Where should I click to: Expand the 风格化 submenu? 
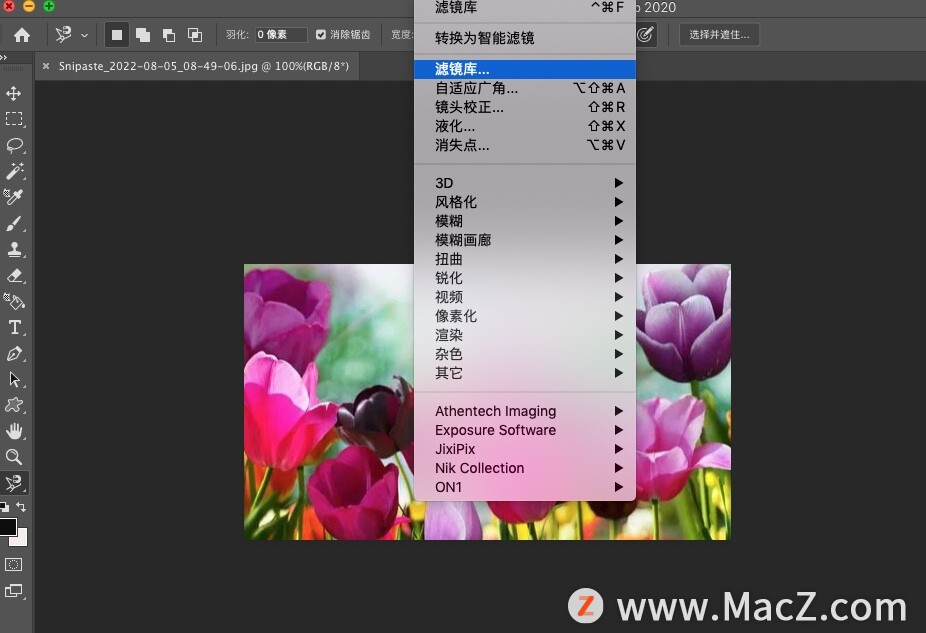(525, 202)
